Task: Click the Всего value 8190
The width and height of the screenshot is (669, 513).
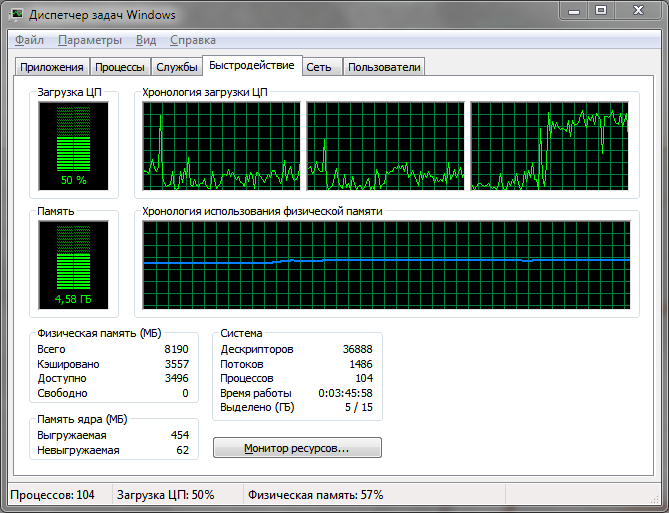Action: (x=176, y=349)
